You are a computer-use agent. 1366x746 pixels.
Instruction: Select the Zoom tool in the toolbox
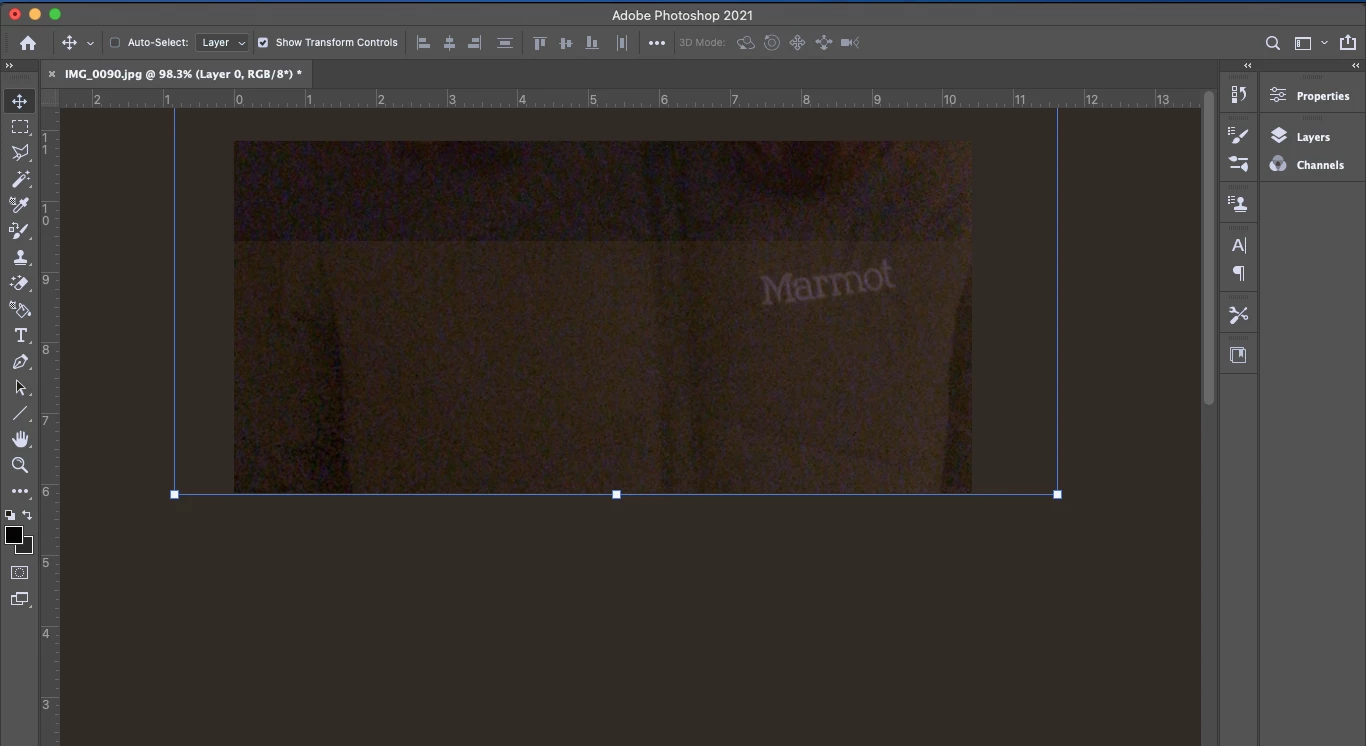click(x=20, y=465)
